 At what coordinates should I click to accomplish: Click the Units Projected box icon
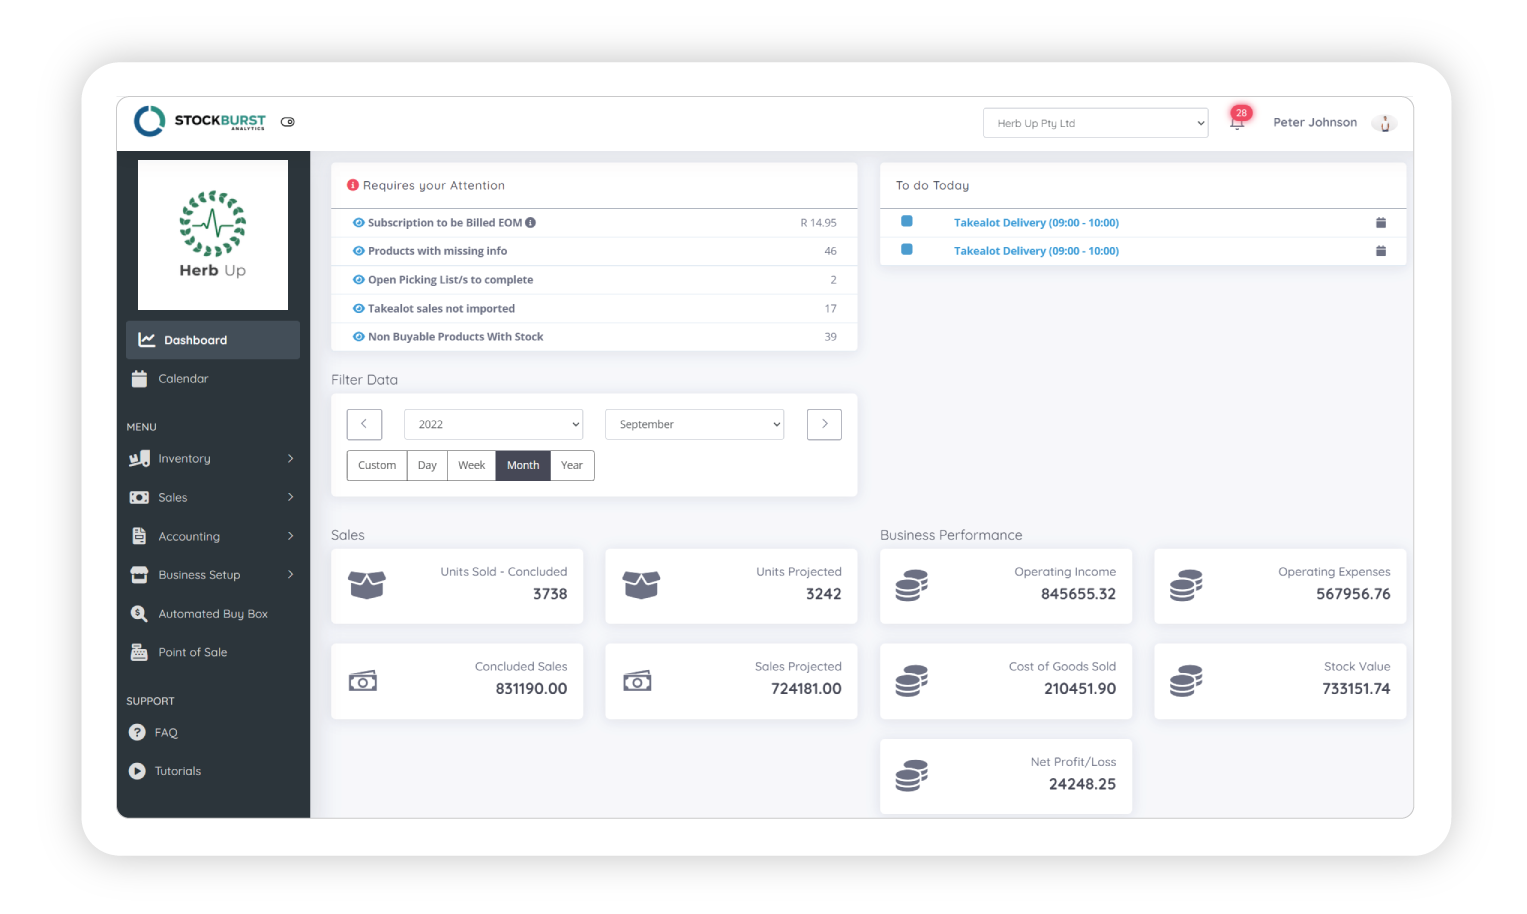point(641,585)
